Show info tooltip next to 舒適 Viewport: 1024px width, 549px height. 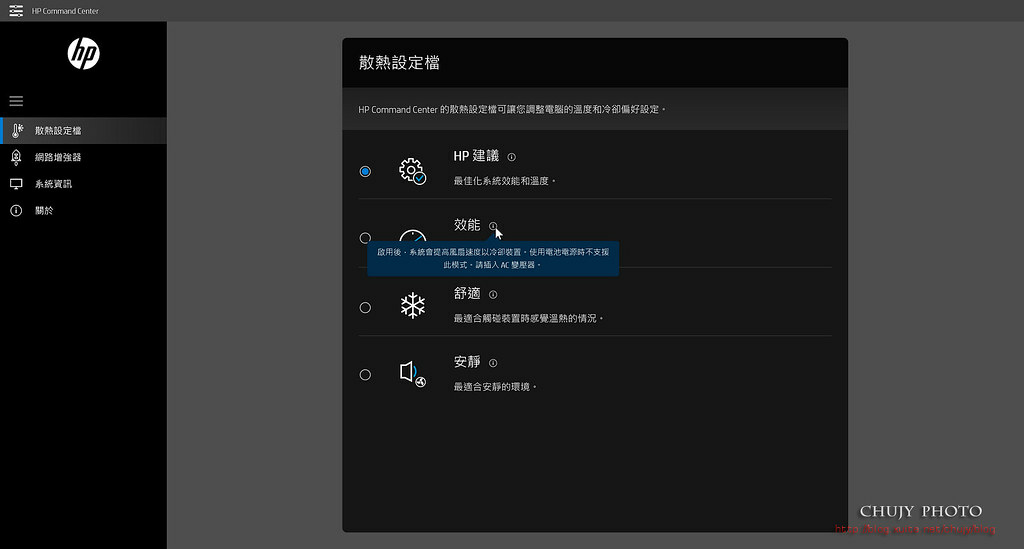pos(493,294)
